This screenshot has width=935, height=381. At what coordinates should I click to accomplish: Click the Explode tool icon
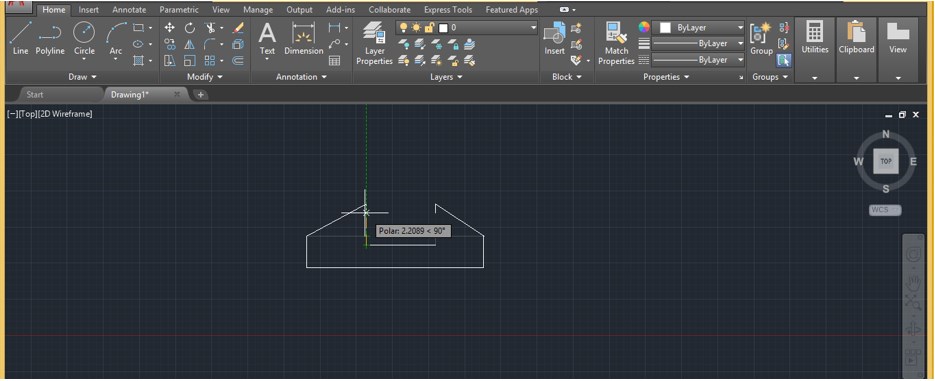tap(238, 44)
